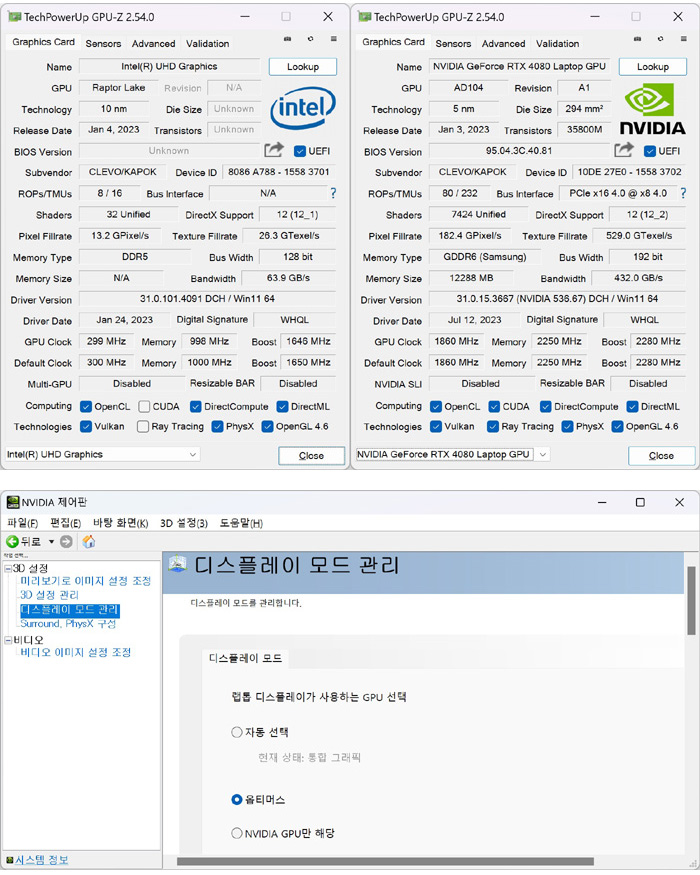This screenshot has width=700, height=875.
Task: Click the display mode page header icon
Action: [x=178, y=564]
